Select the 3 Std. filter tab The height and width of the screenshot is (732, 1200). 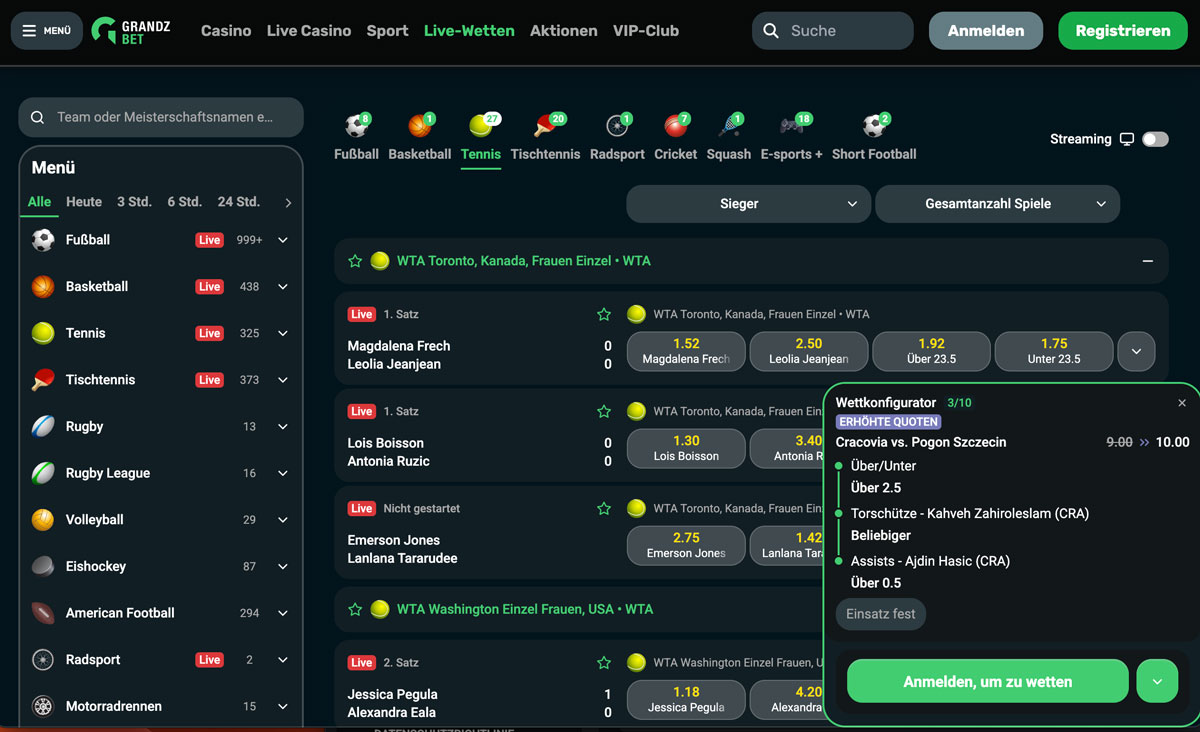point(134,202)
